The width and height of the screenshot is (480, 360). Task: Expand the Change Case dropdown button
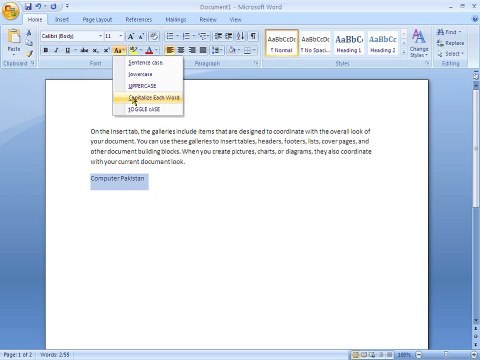(x=119, y=50)
